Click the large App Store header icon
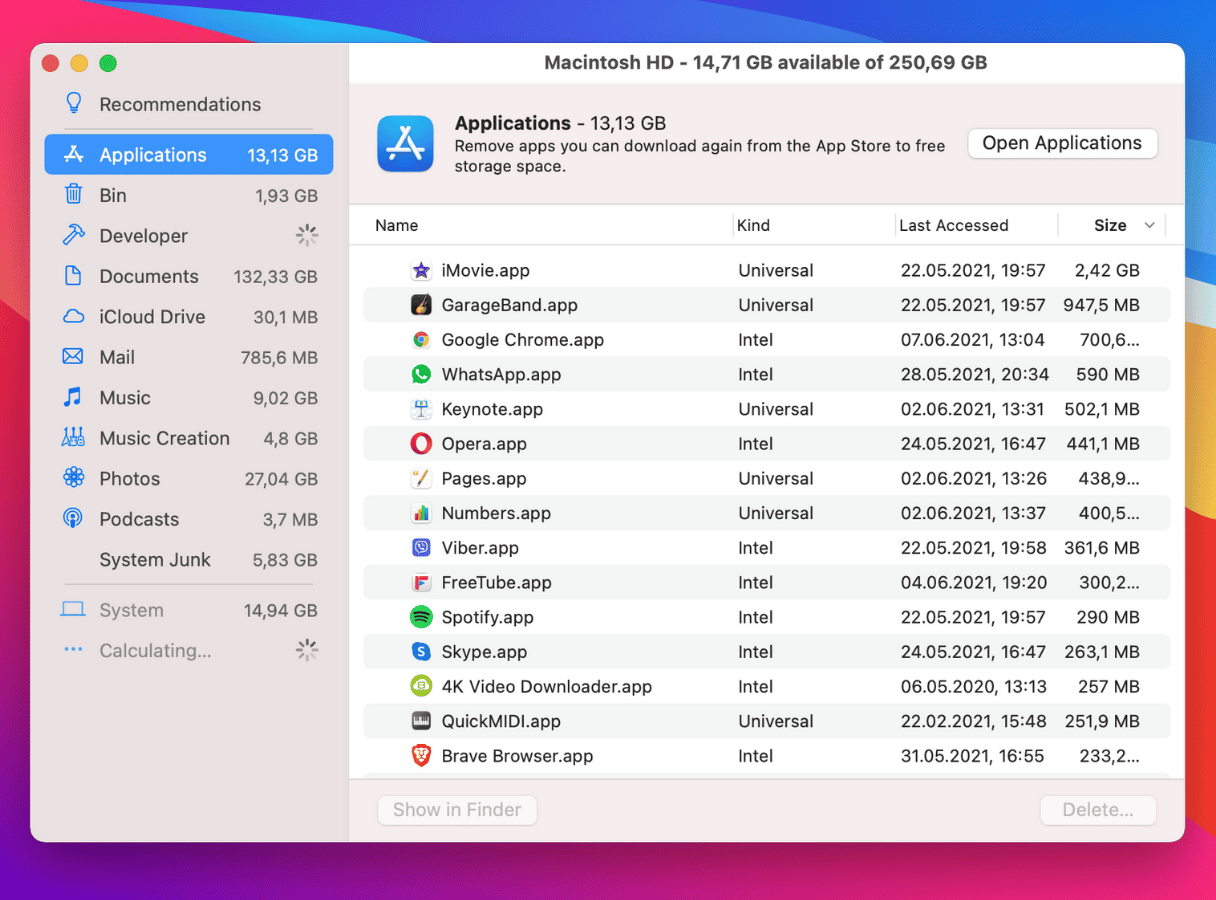The height and width of the screenshot is (900, 1216). [x=405, y=144]
